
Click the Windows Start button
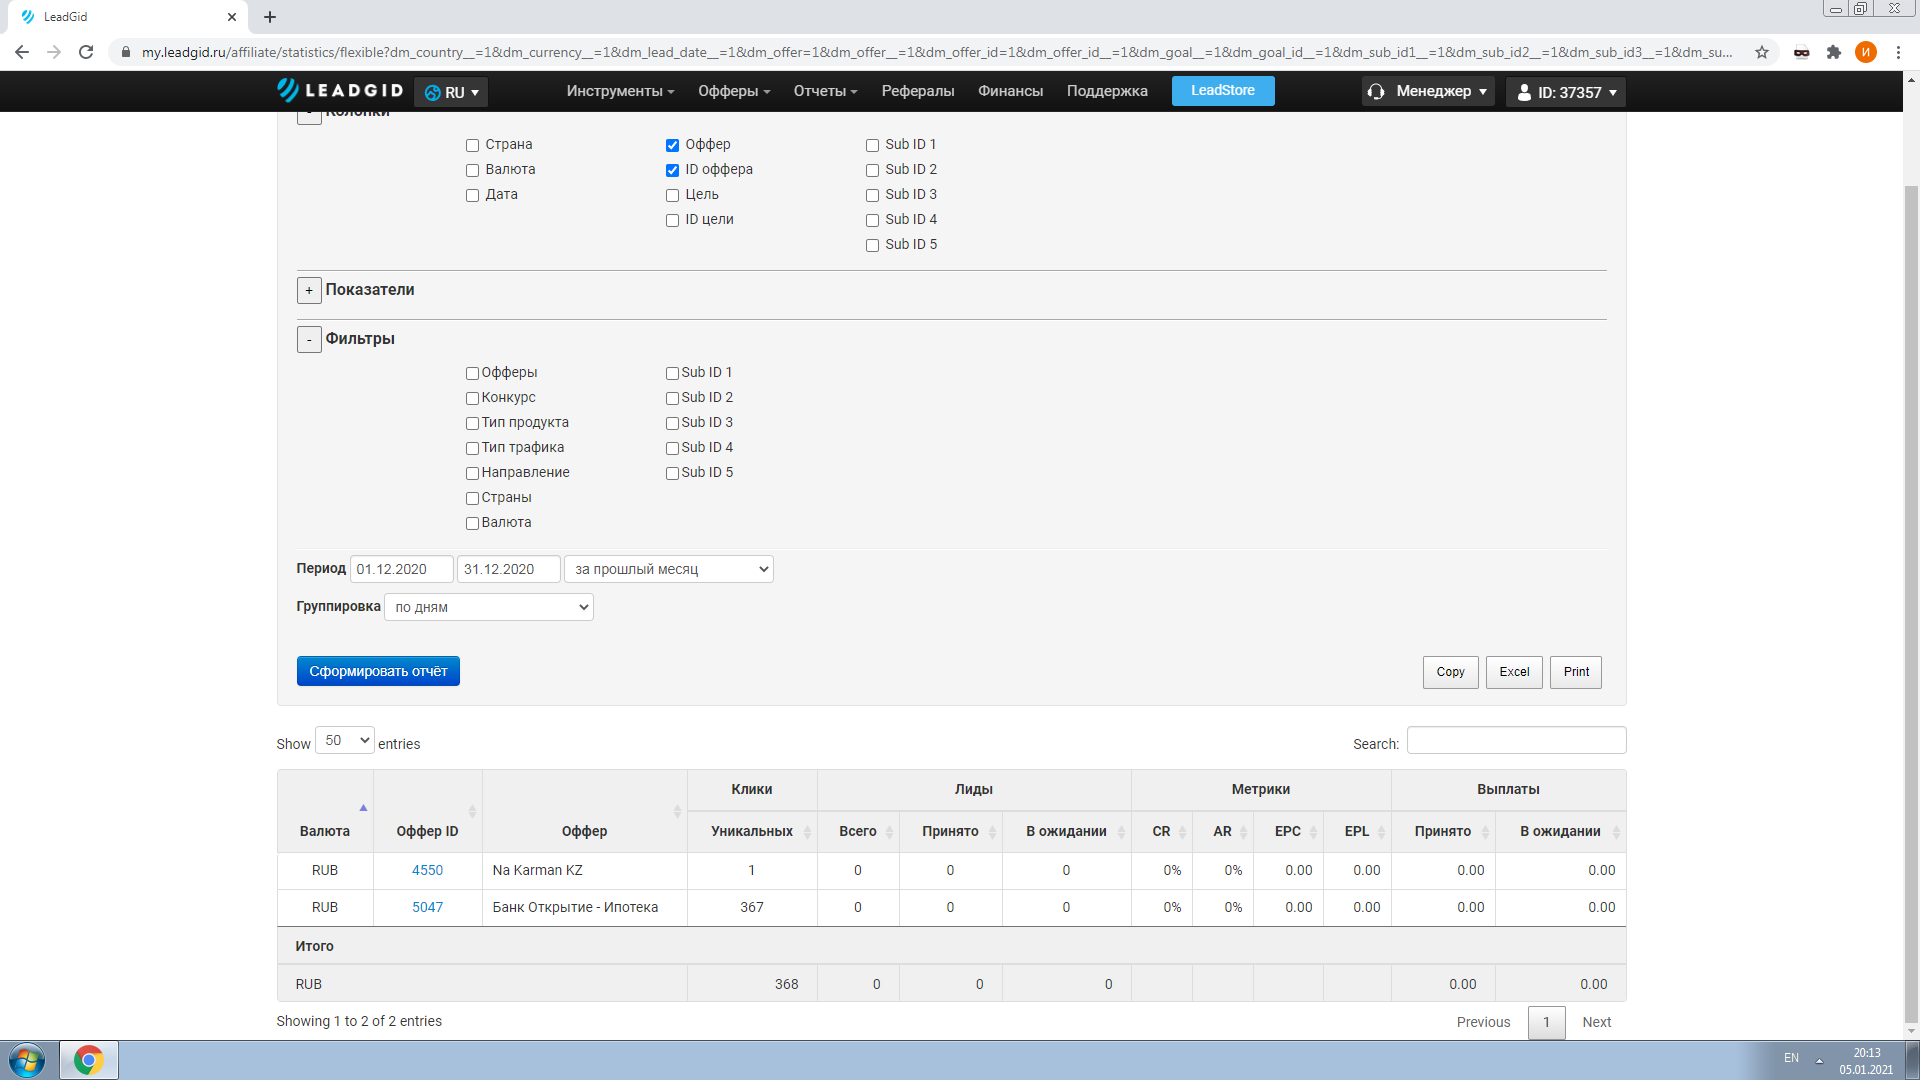click(x=27, y=1060)
